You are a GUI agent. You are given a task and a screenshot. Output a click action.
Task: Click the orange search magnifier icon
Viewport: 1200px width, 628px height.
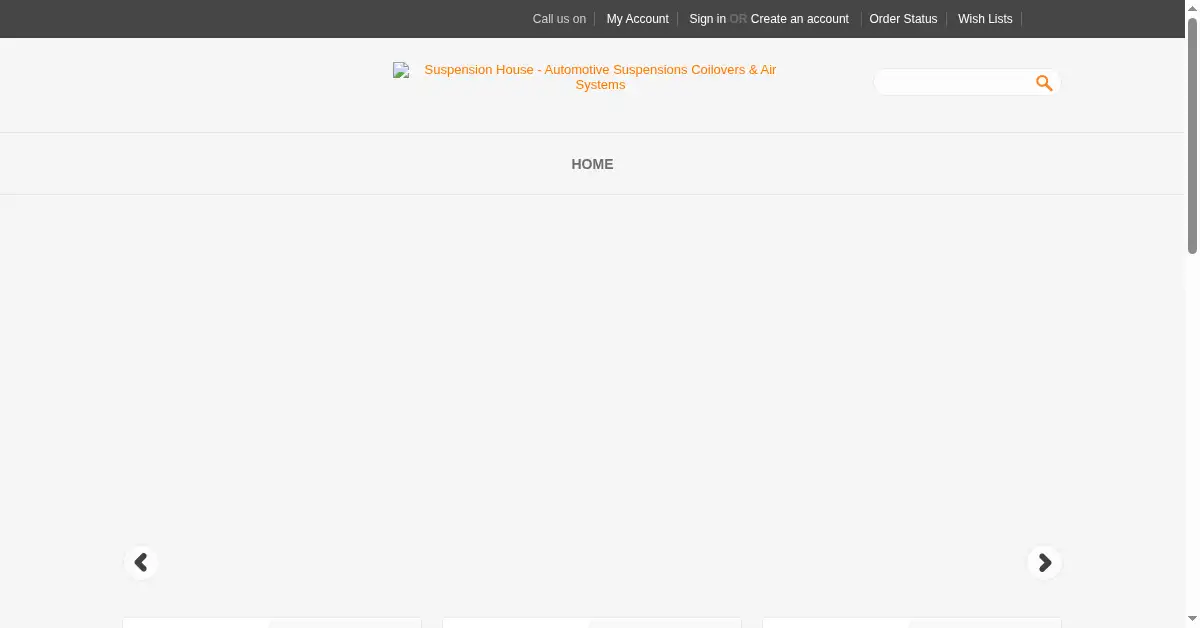tap(1044, 83)
